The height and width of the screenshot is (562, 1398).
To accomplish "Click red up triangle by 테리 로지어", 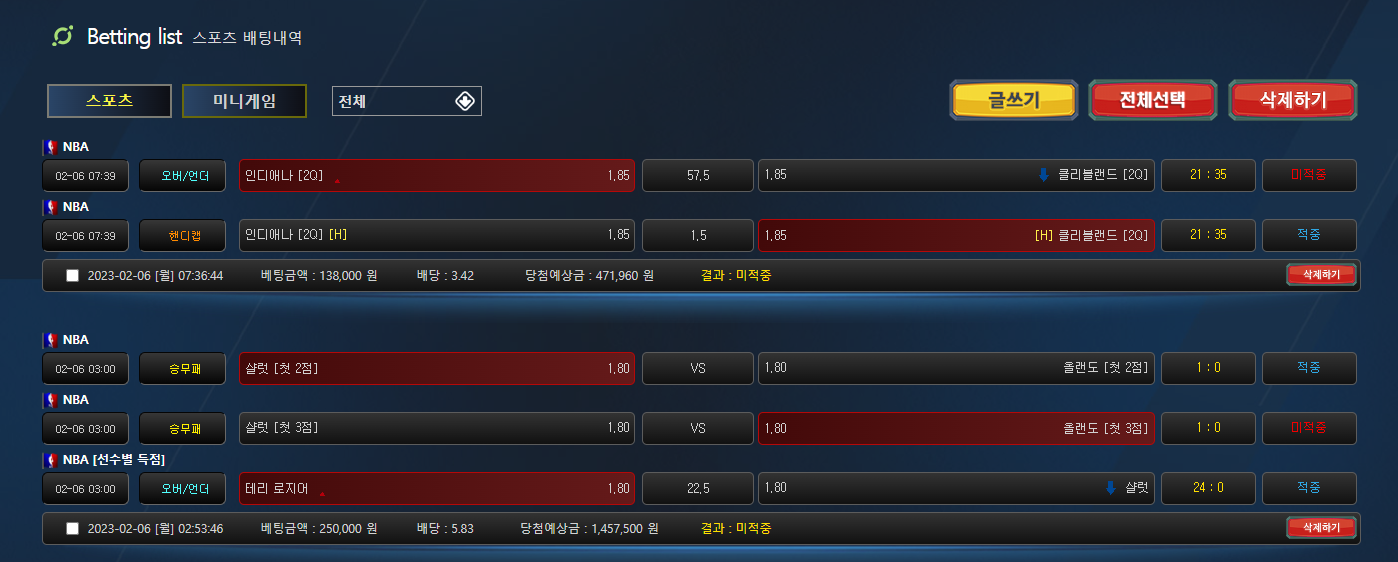I will click(322, 492).
